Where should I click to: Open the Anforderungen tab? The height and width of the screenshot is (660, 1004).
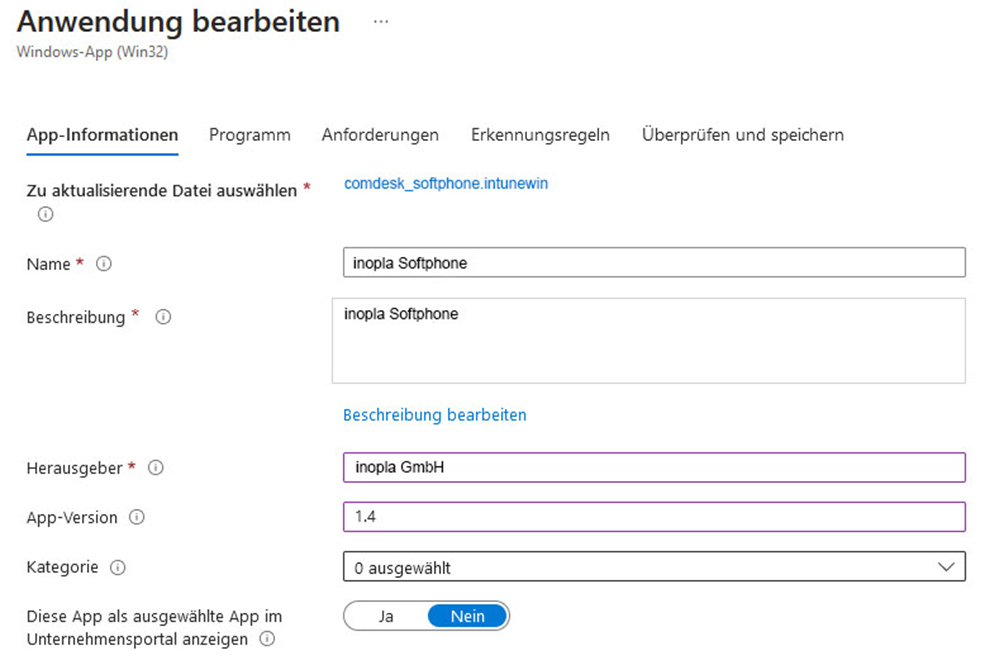coord(380,135)
